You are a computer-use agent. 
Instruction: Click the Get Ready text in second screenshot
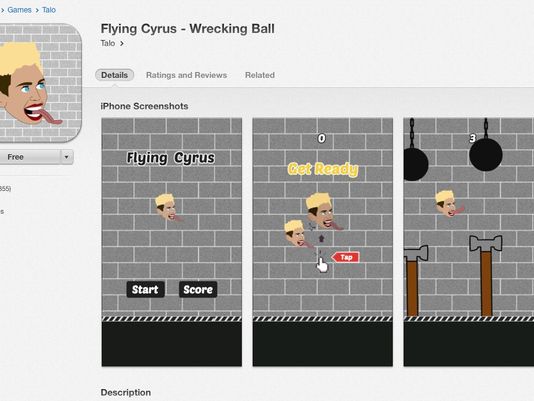[x=323, y=169]
